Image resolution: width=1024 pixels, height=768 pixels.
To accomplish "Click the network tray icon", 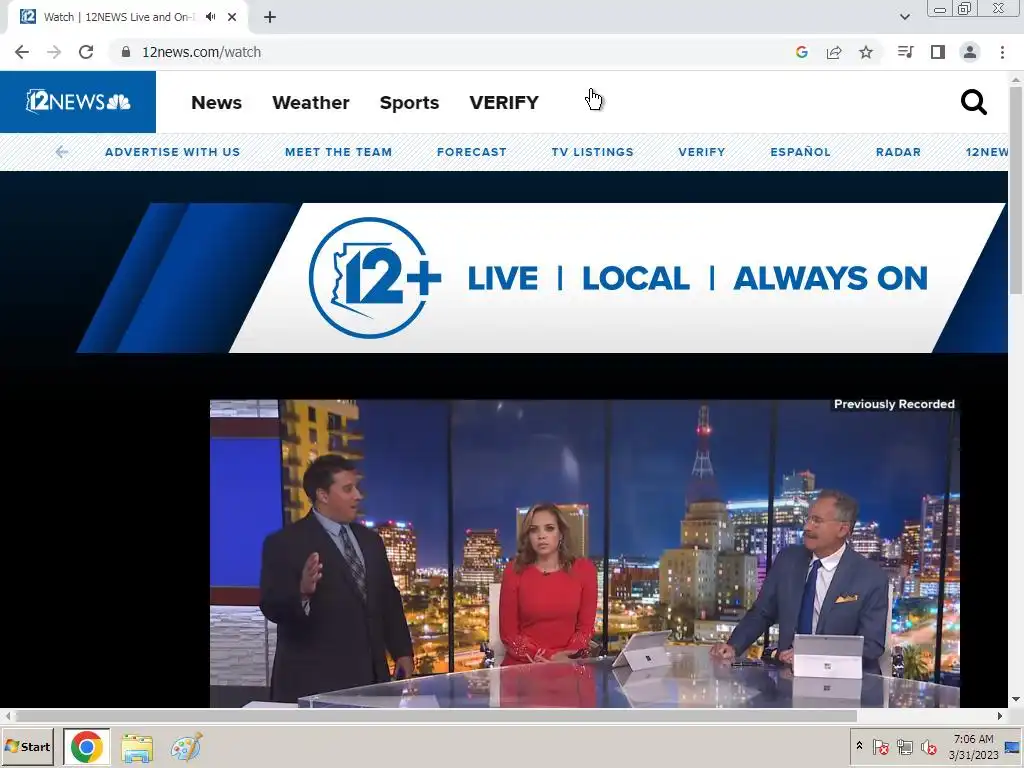I will click(904, 746).
